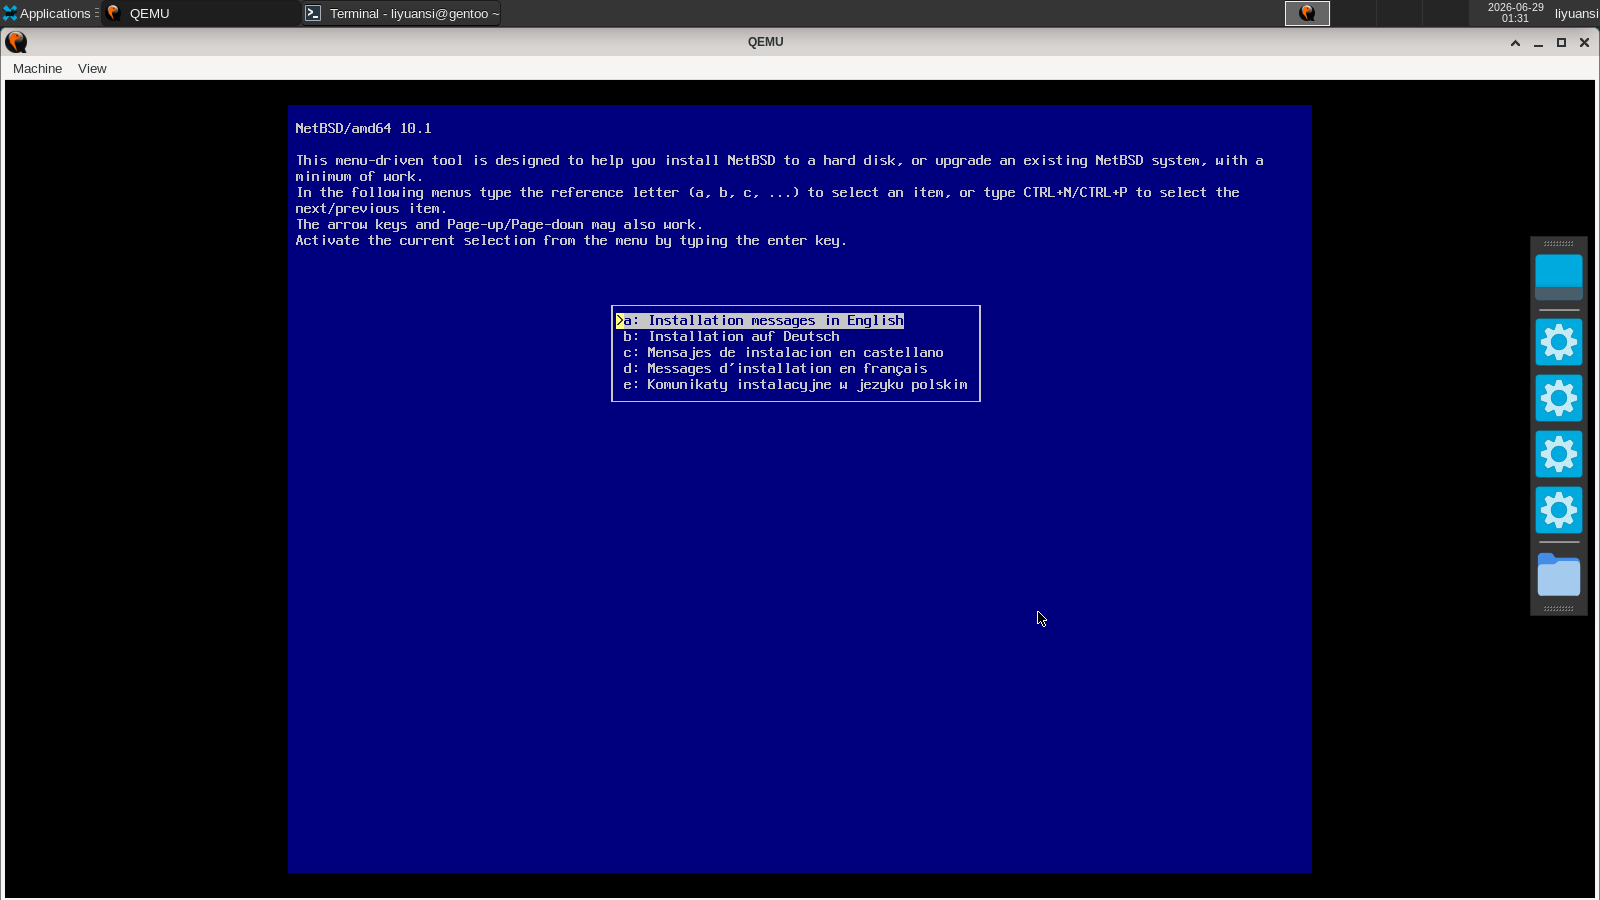The height and width of the screenshot is (900, 1600).
Task: Switch to the Terminal - liyuansi@gentoo taskbar button
Action: point(401,13)
